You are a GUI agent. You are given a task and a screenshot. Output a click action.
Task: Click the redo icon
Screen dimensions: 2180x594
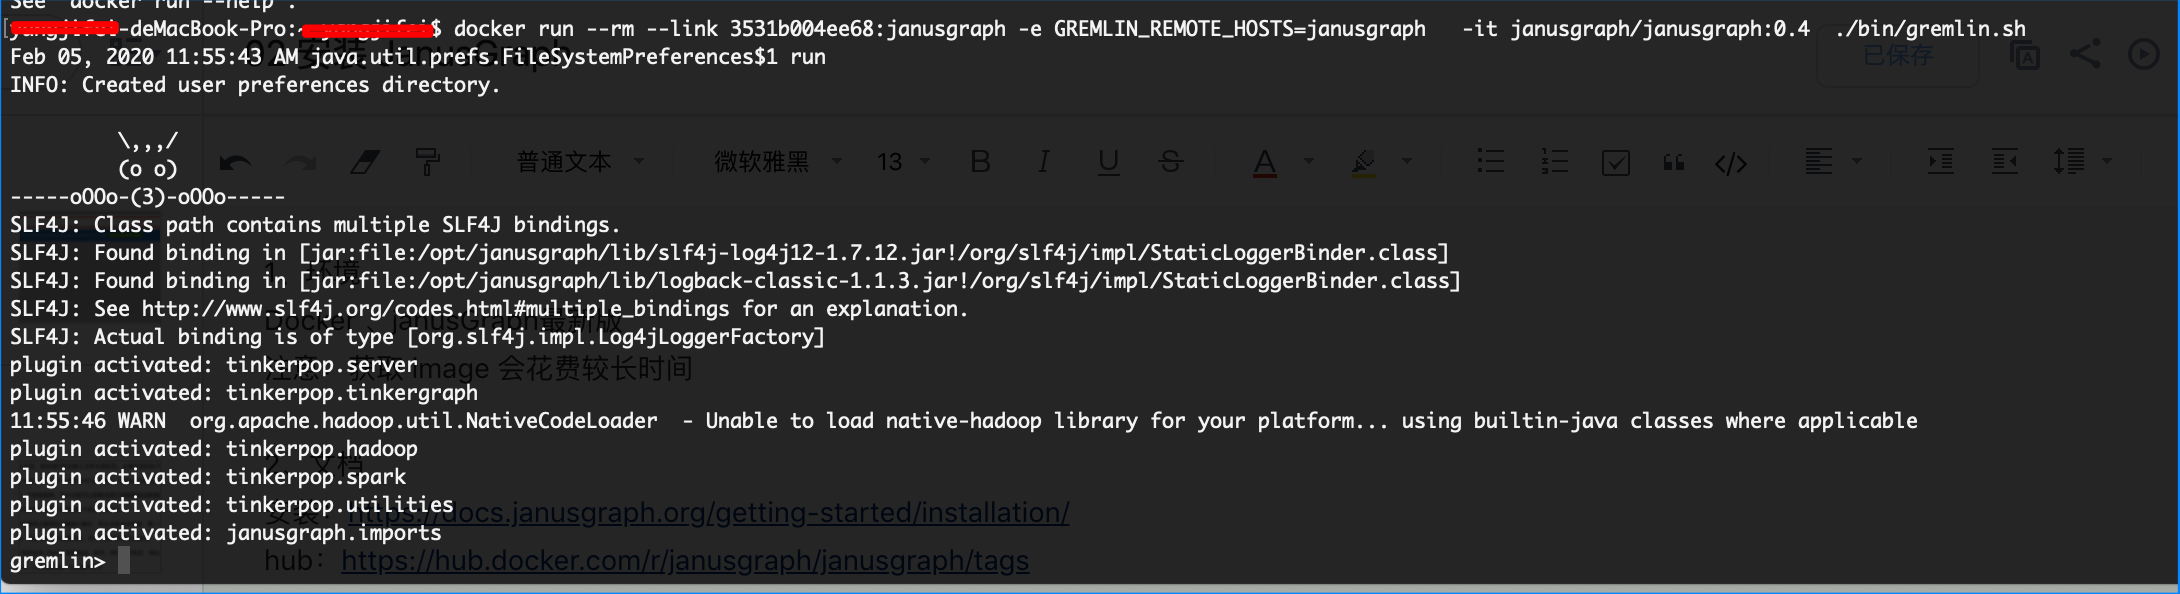click(x=298, y=161)
